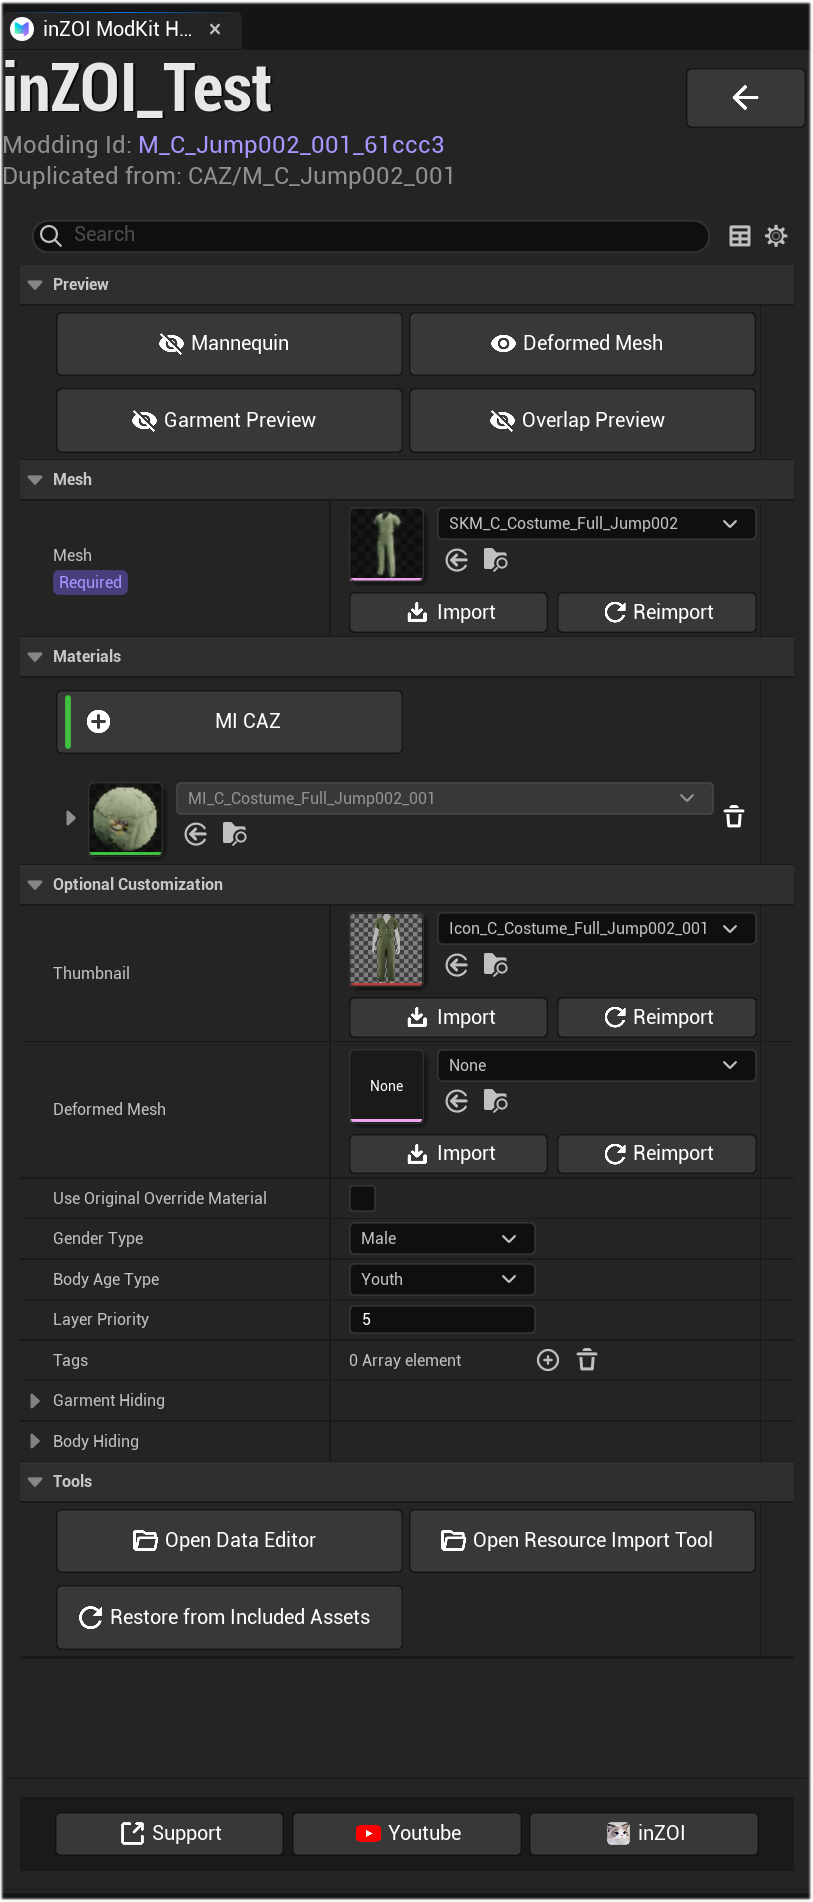The image size is (813, 1902).
Task: Import a Thumbnail image
Action: click(x=448, y=1017)
